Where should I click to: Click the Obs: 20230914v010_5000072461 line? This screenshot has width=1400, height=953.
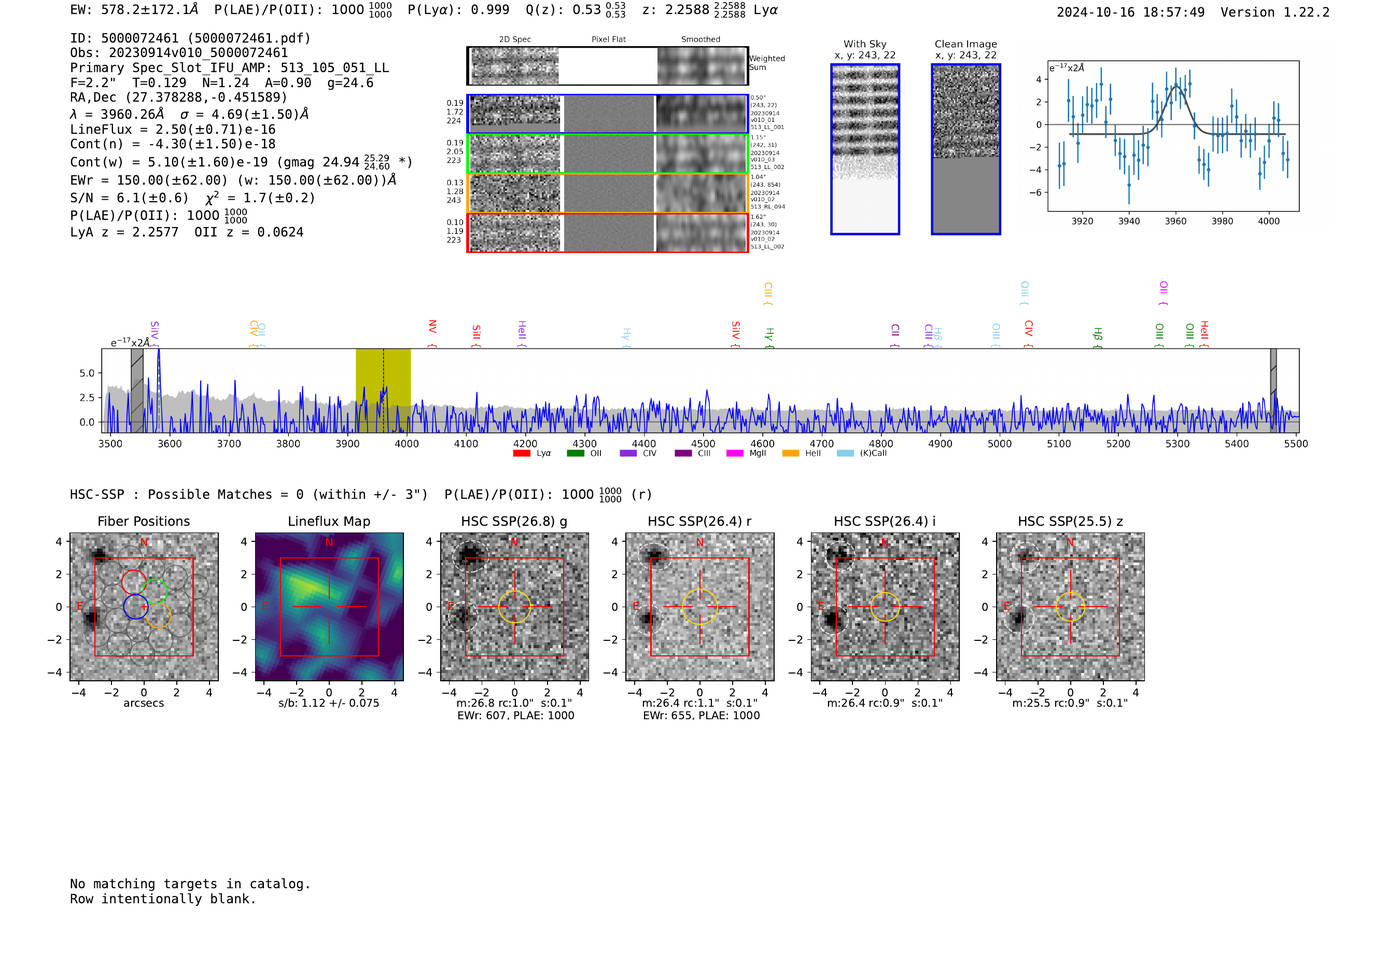click(179, 53)
